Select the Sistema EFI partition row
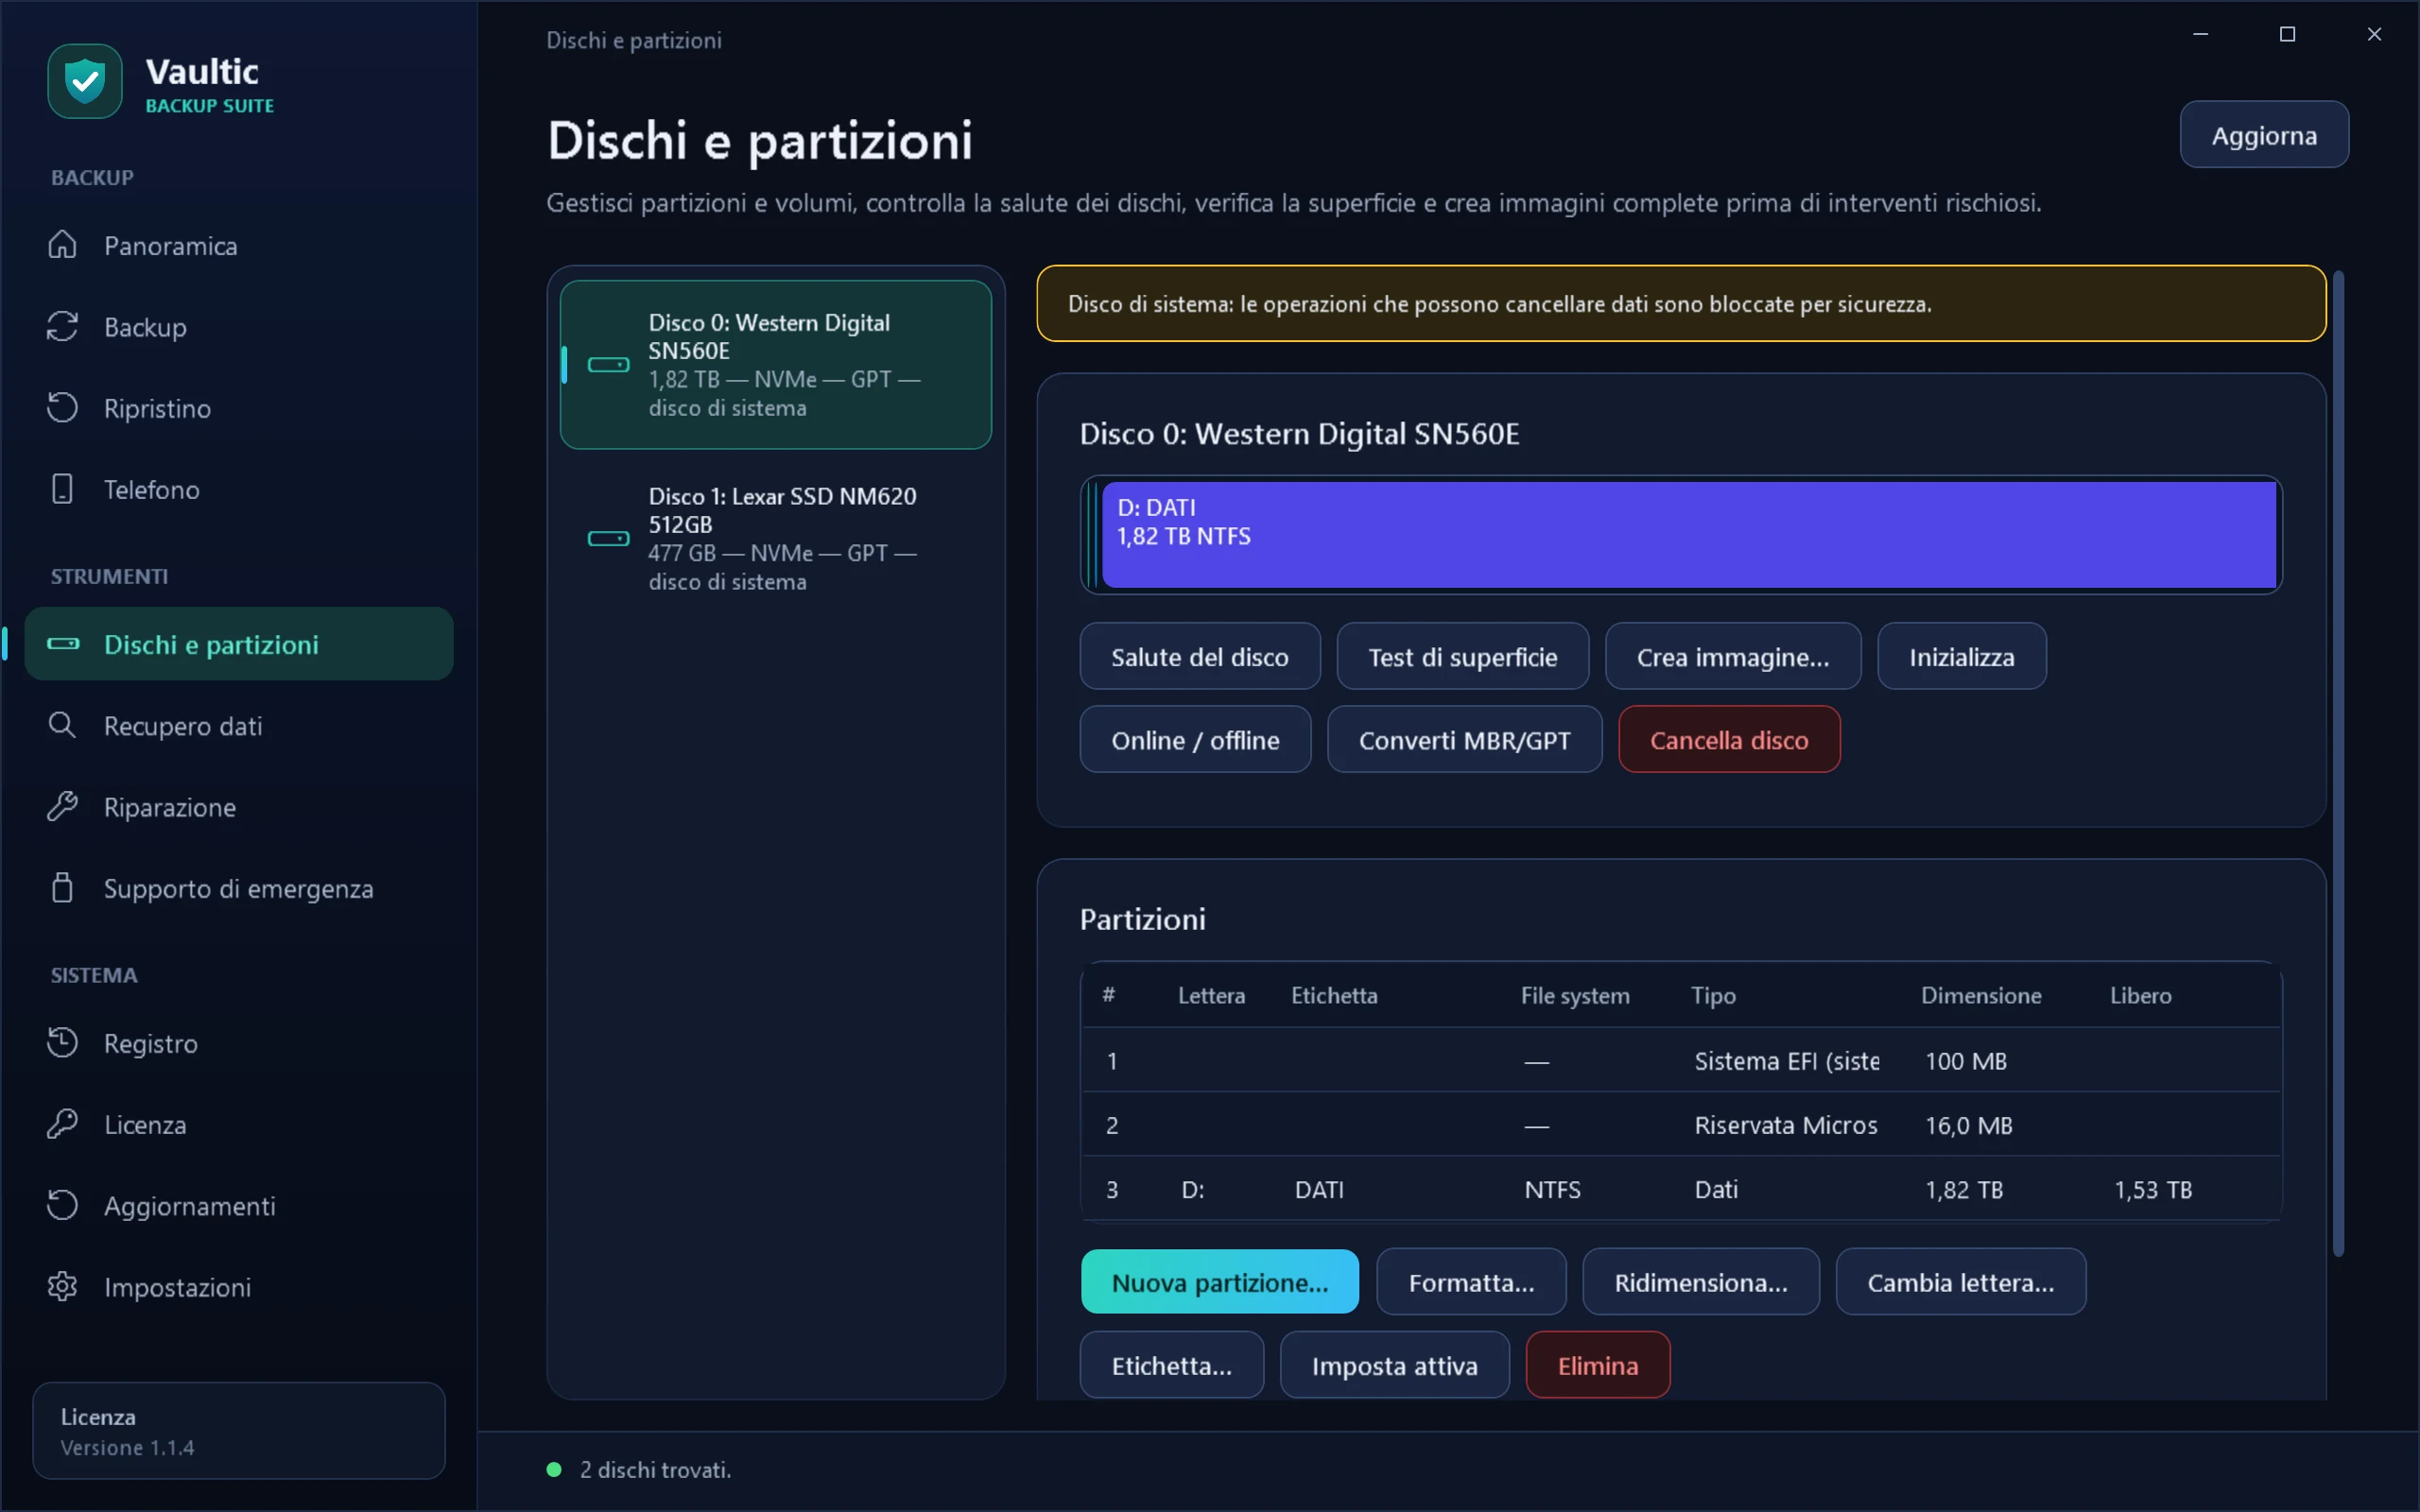Screen dimensions: 2420x1512 coord(1681,1060)
